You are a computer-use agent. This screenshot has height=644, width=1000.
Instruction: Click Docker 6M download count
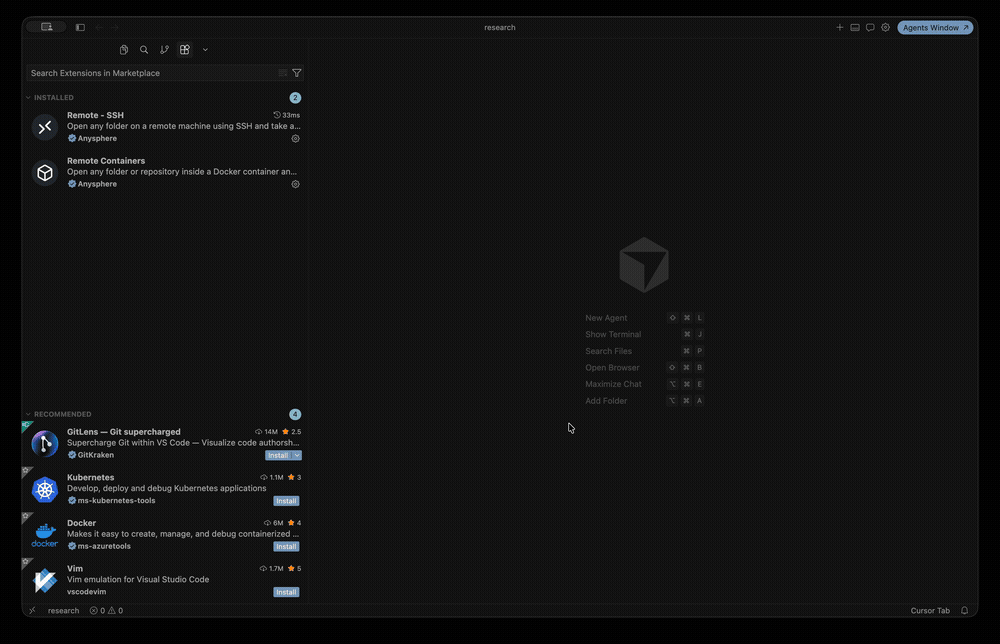(x=274, y=523)
